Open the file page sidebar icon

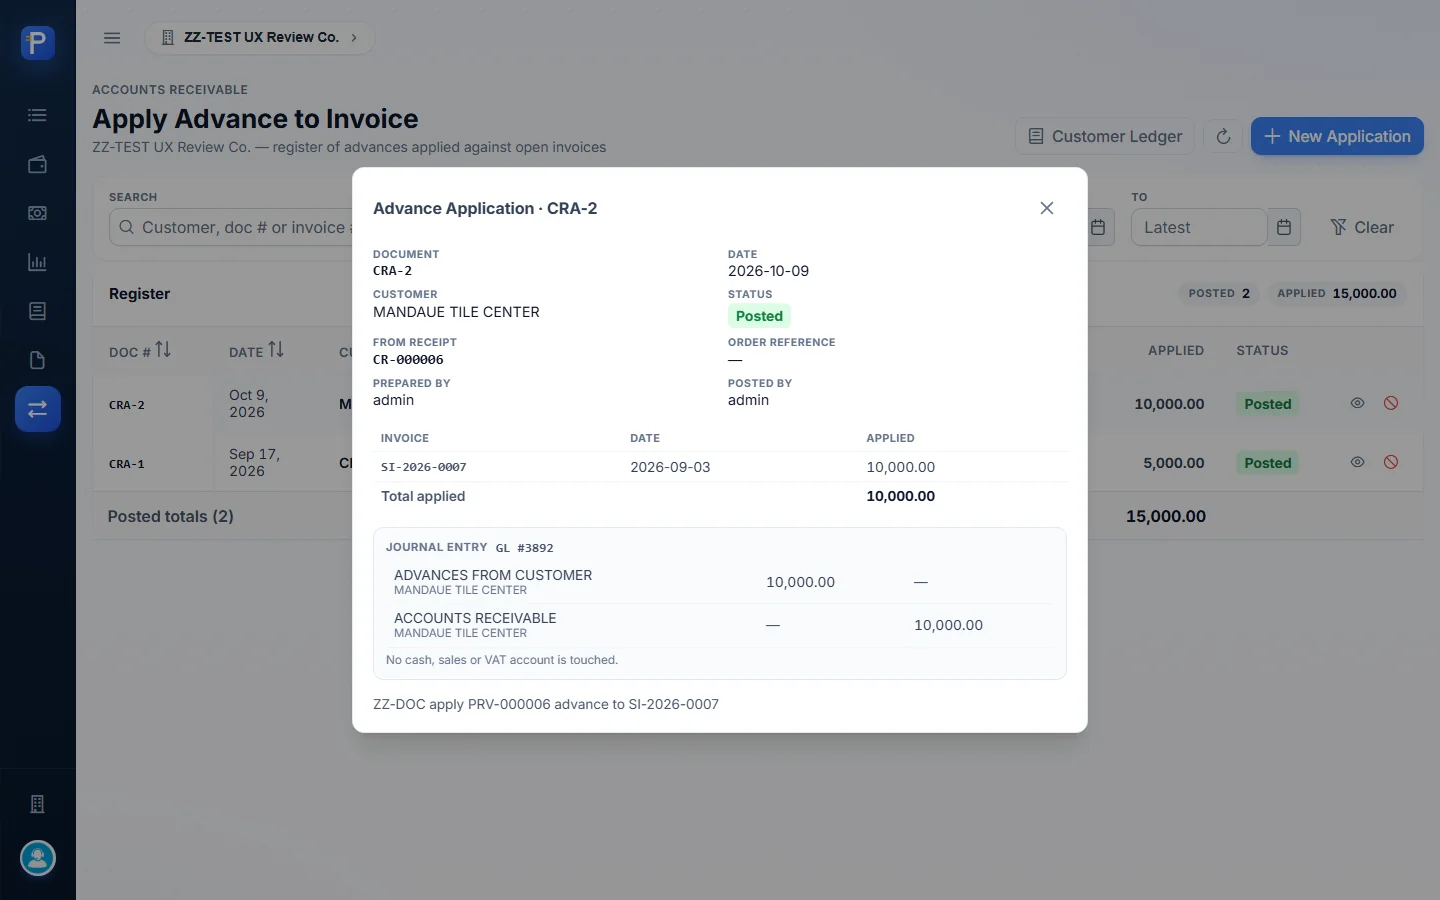38,360
